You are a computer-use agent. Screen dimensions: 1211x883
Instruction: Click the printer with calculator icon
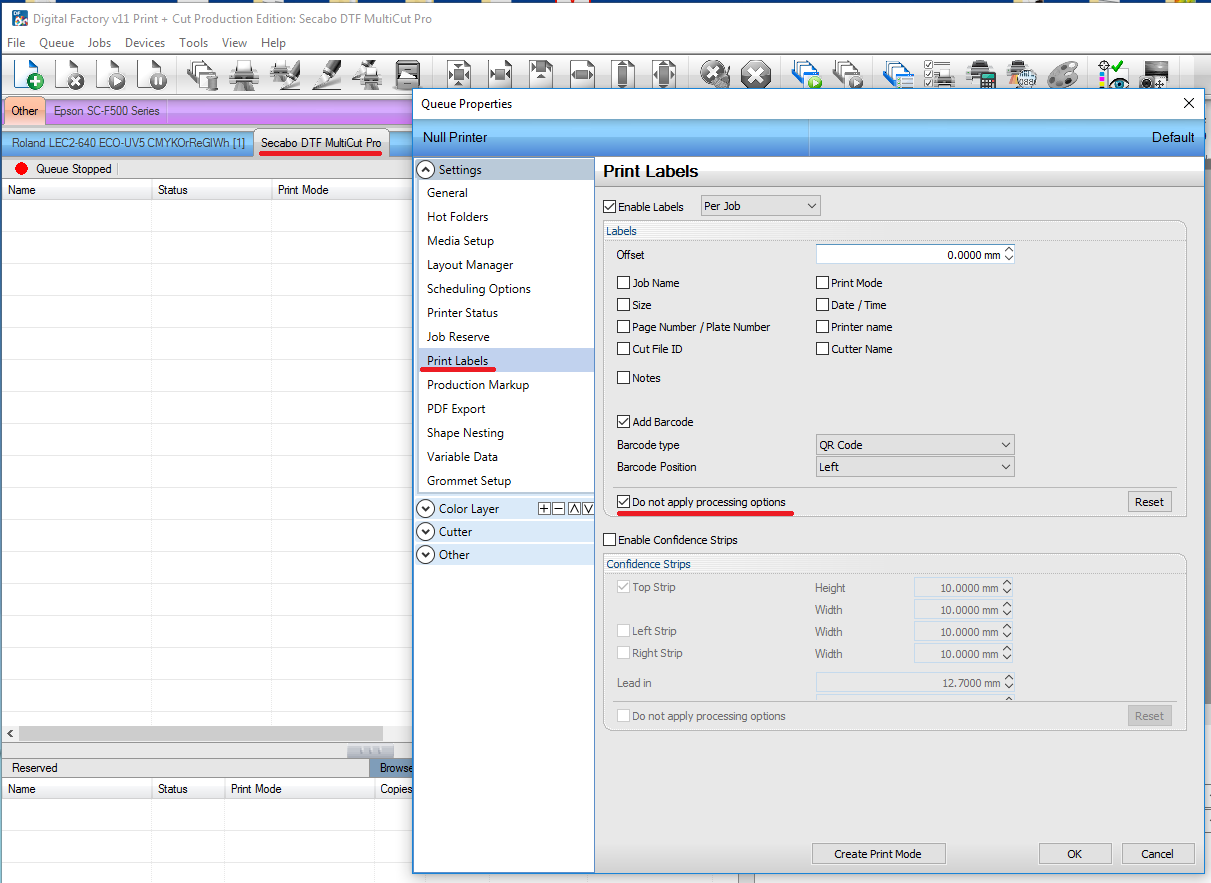click(x=981, y=75)
